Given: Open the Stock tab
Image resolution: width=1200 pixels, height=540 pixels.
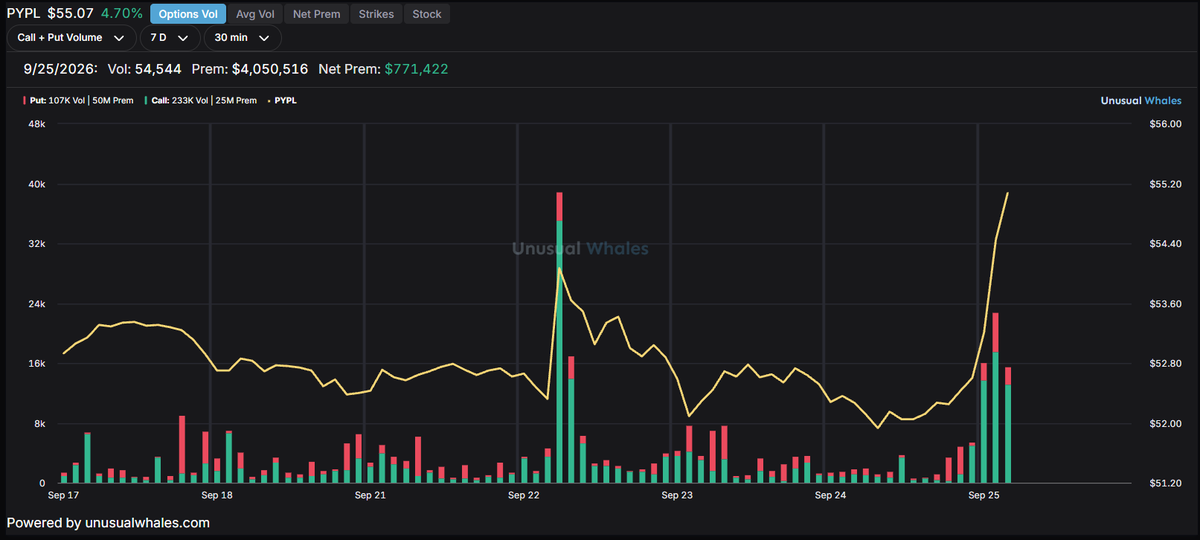Looking at the screenshot, I should coord(427,14).
